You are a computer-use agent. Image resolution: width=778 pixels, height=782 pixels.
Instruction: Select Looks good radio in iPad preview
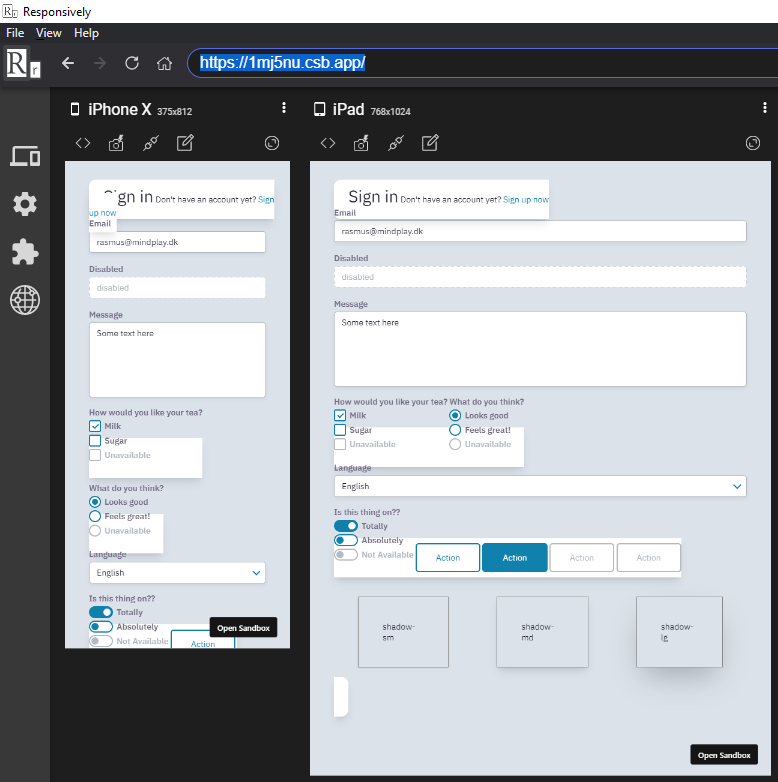tap(455, 415)
